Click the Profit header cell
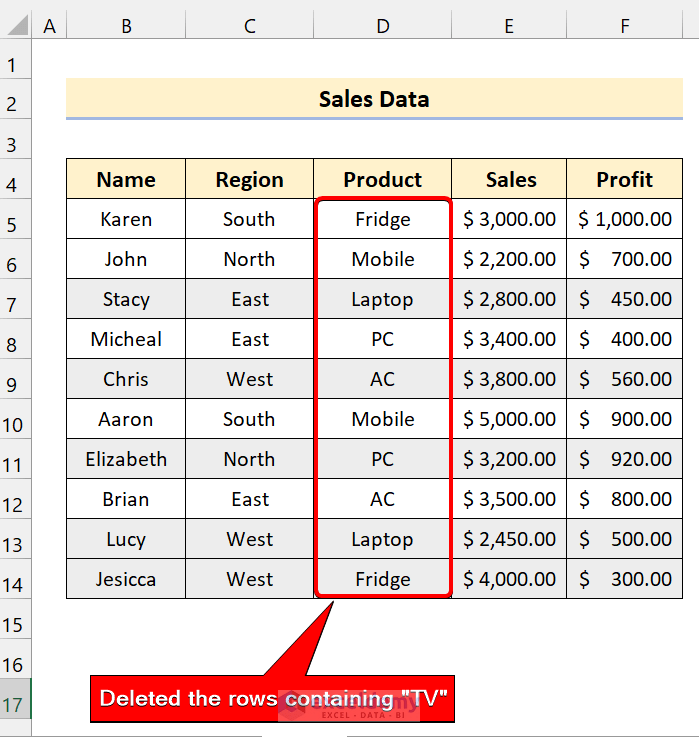The height and width of the screenshot is (737, 699). tap(625, 179)
